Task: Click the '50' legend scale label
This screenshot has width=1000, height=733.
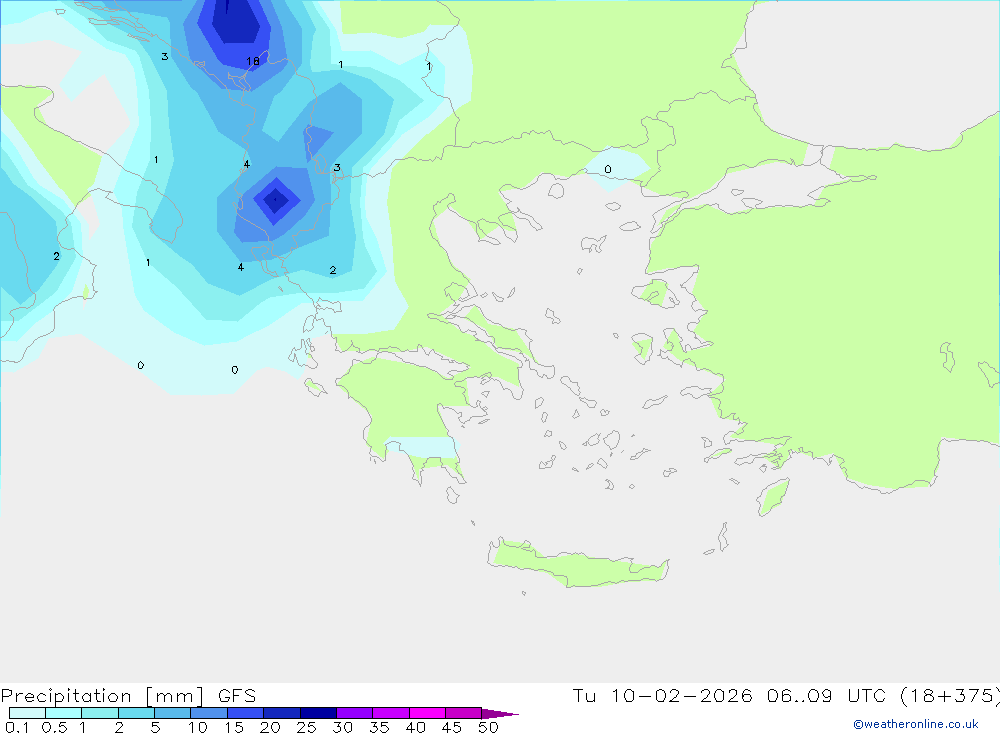Action: pos(488,727)
